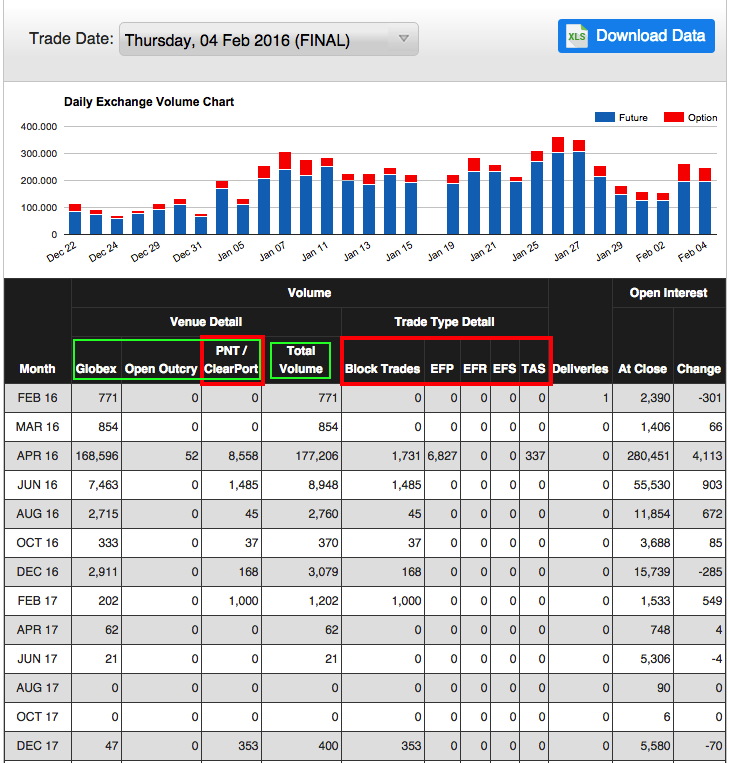Open the Trade Date dropdown
This screenshot has height=763, width=730.
pos(269,39)
